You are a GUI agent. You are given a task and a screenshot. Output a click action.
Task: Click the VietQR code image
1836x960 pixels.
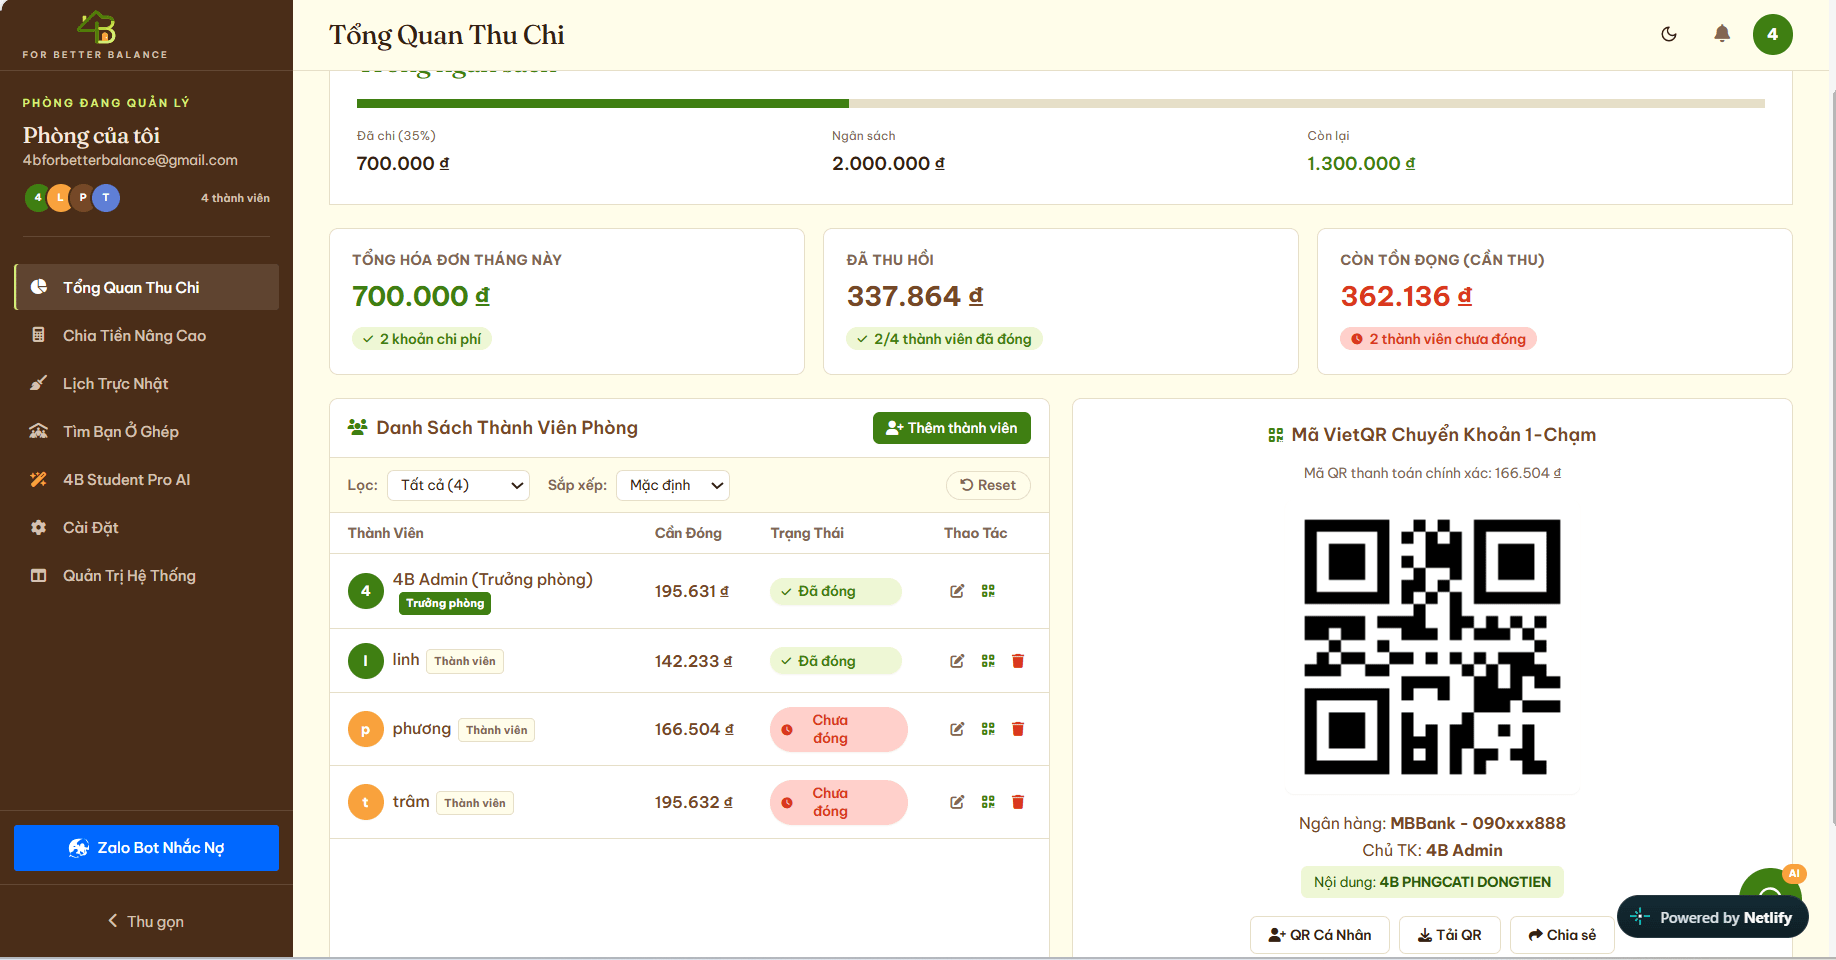coord(1432,646)
